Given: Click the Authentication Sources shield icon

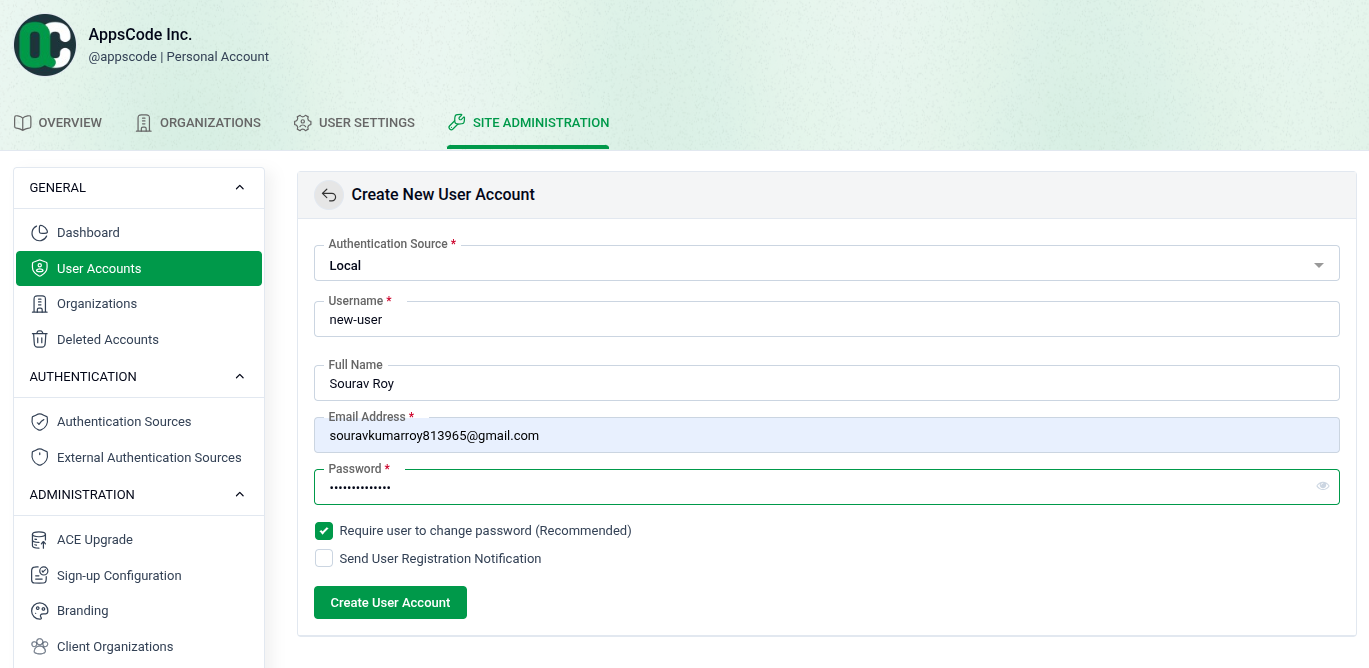Looking at the screenshot, I should tap(38, 421).
